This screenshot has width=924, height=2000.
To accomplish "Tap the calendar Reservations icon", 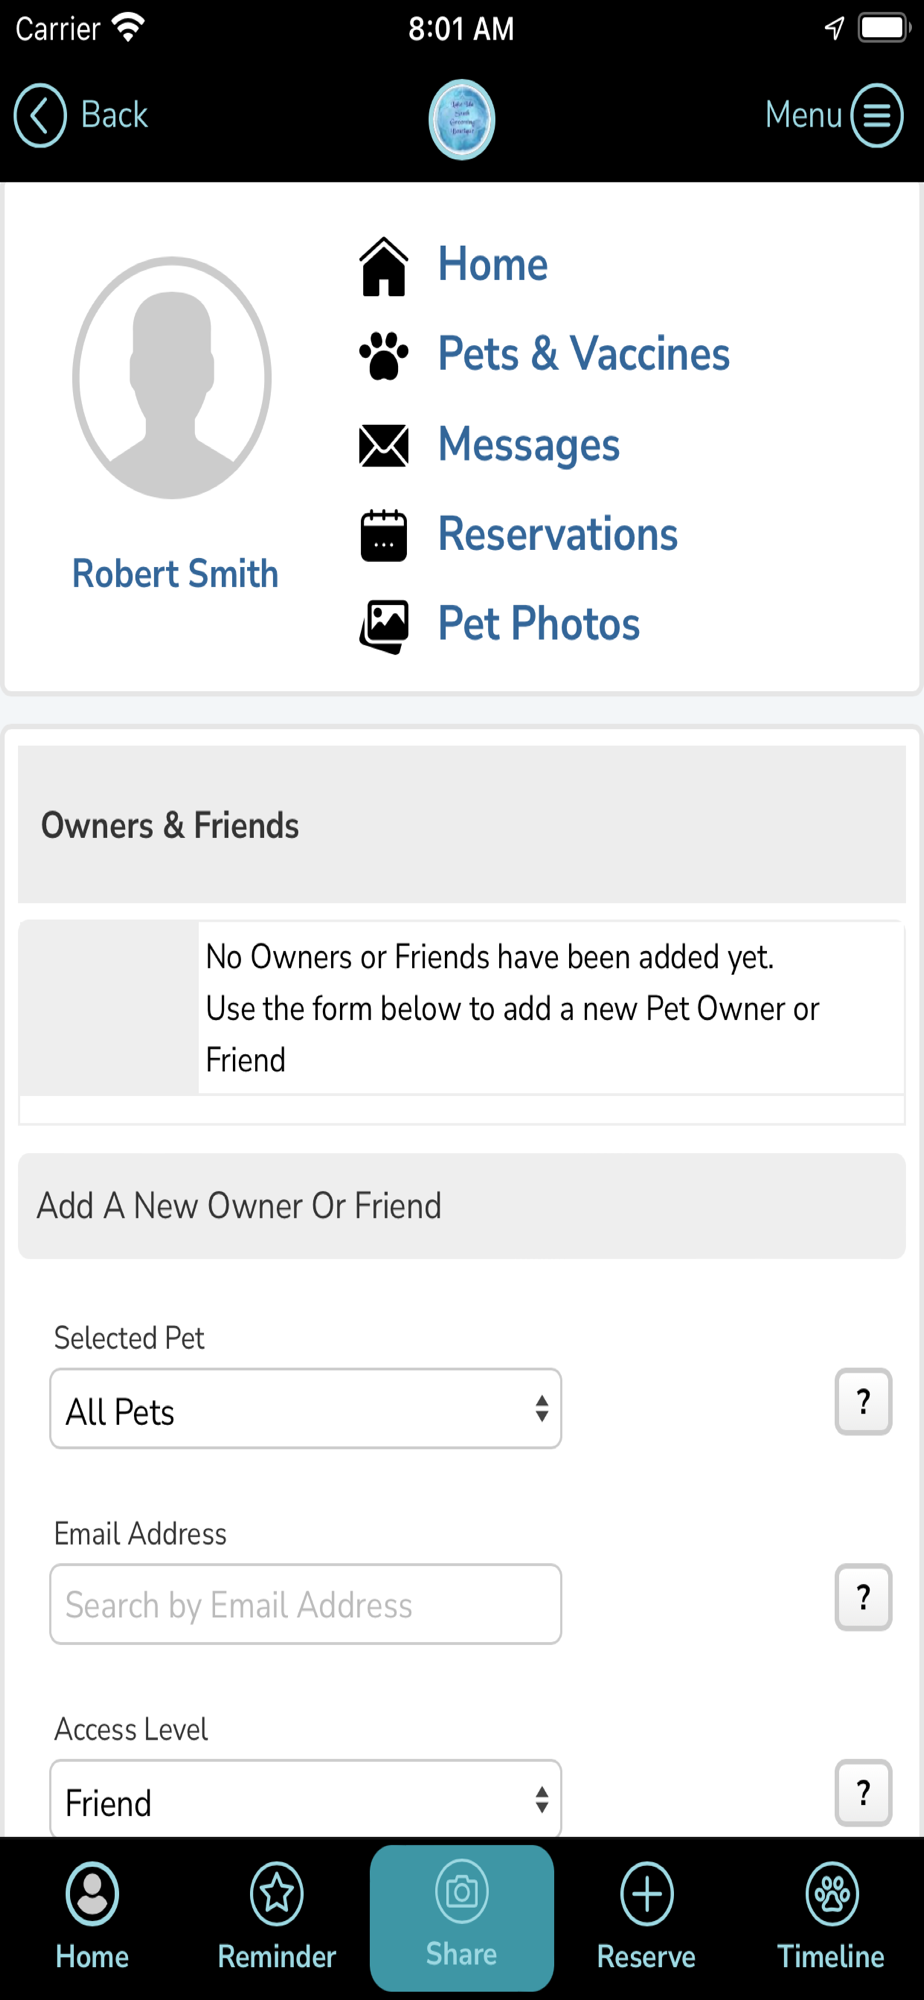I will [384, 535].
